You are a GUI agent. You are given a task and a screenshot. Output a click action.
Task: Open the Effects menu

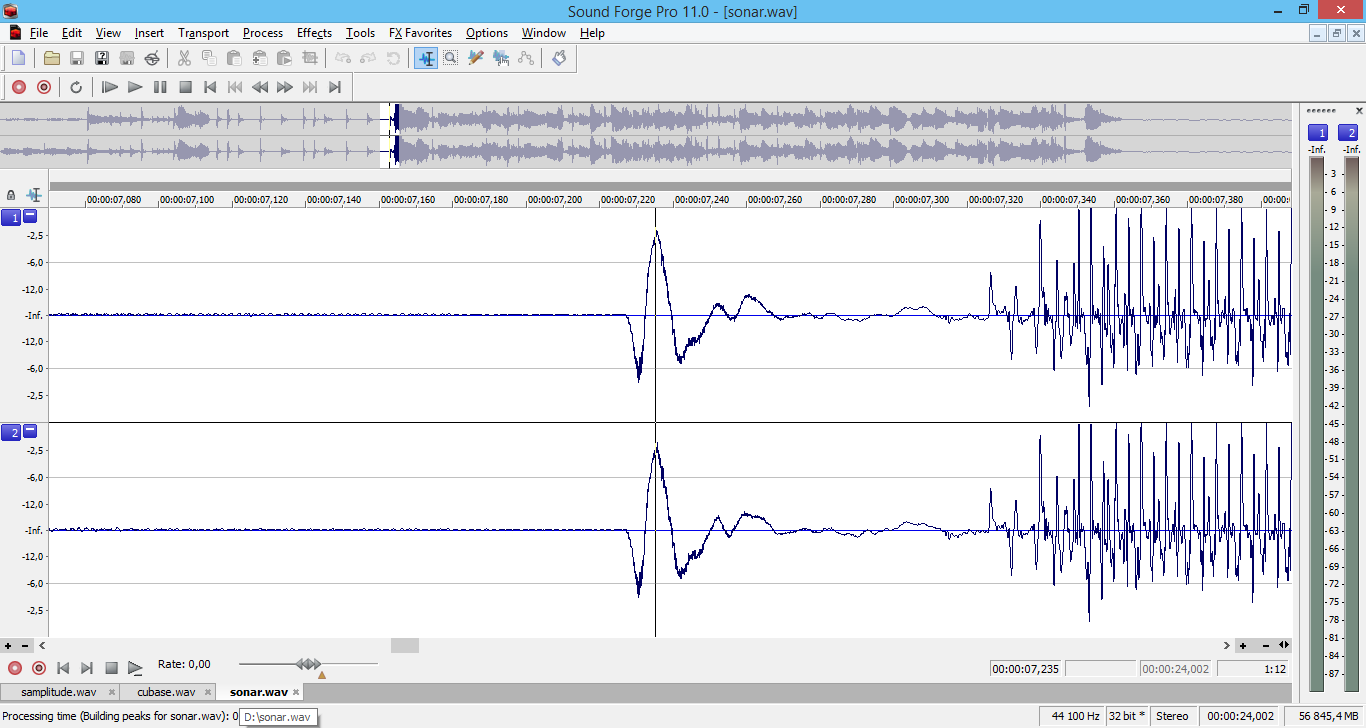coord(314,33)
